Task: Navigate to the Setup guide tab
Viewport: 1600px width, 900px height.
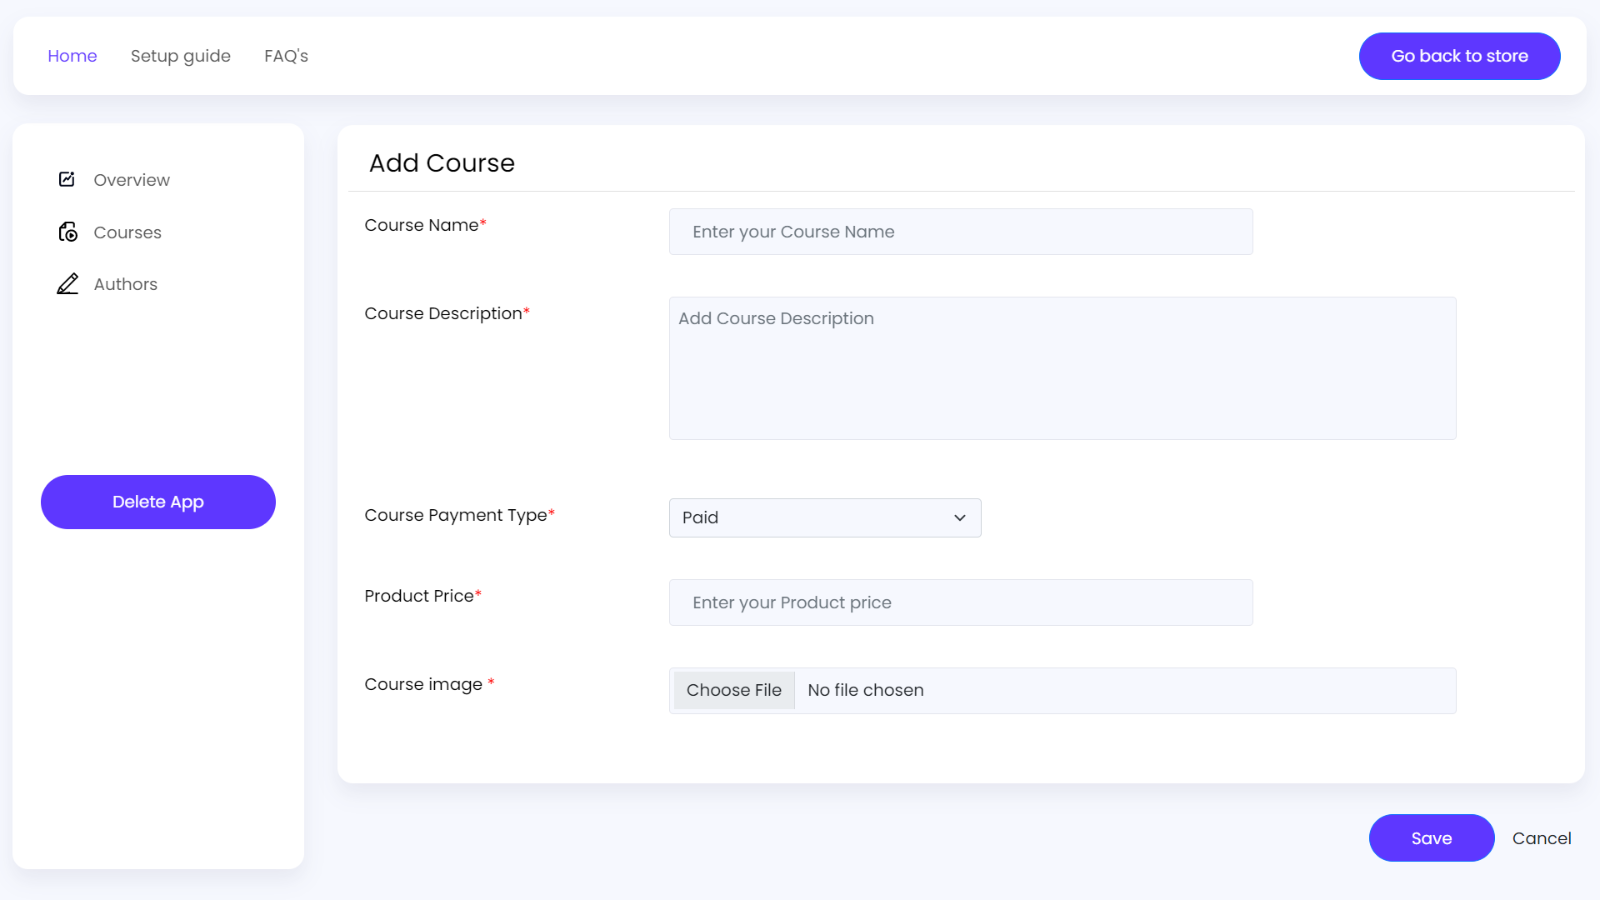Action: click(180, 56)
